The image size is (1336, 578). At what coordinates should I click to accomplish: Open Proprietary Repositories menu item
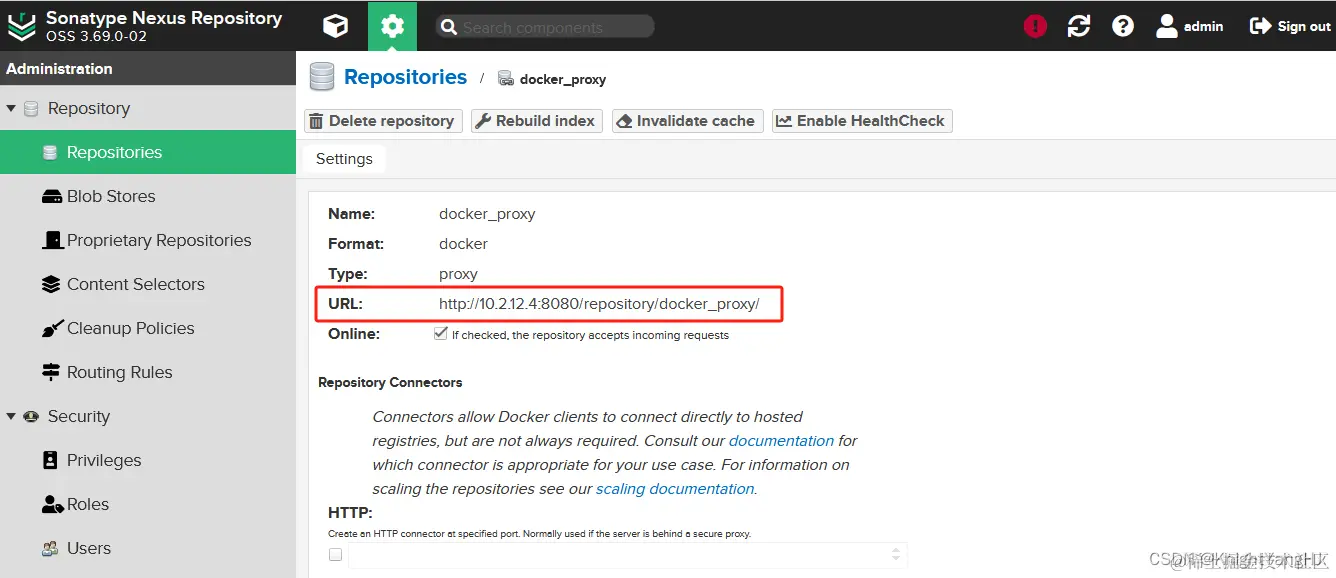tap(148, 240)
